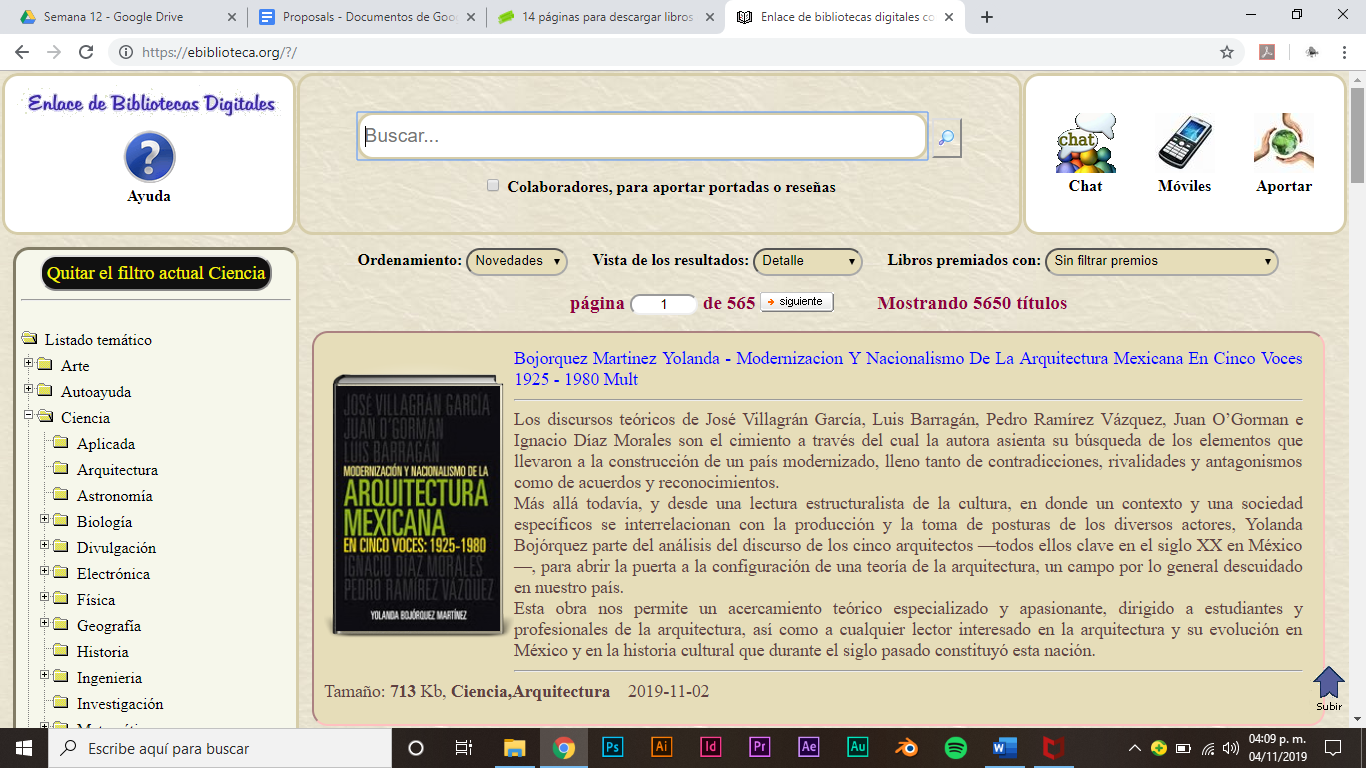Click the Investigación folder icon
Viewport: 1366px width, 768px height.
coord(61,703)
